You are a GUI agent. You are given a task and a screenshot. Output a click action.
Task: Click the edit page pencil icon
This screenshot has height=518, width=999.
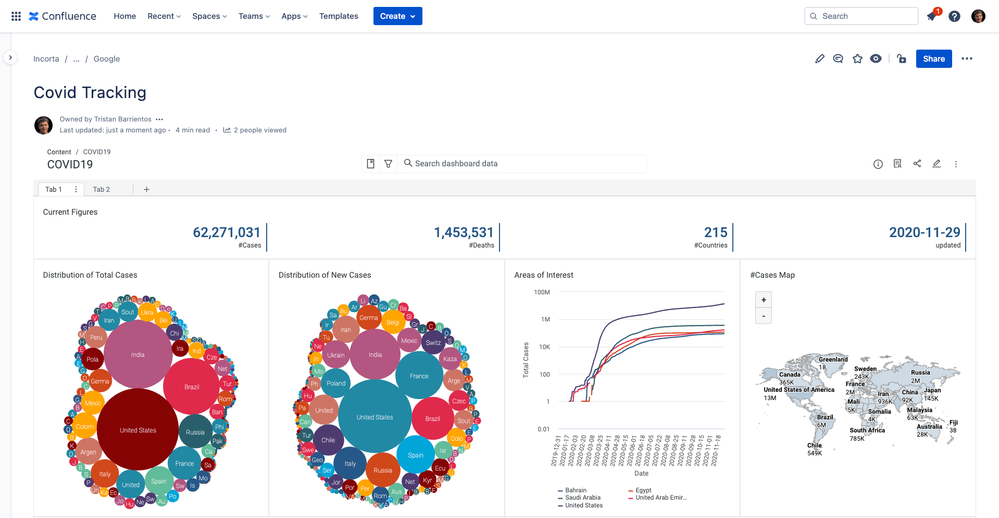819,59
